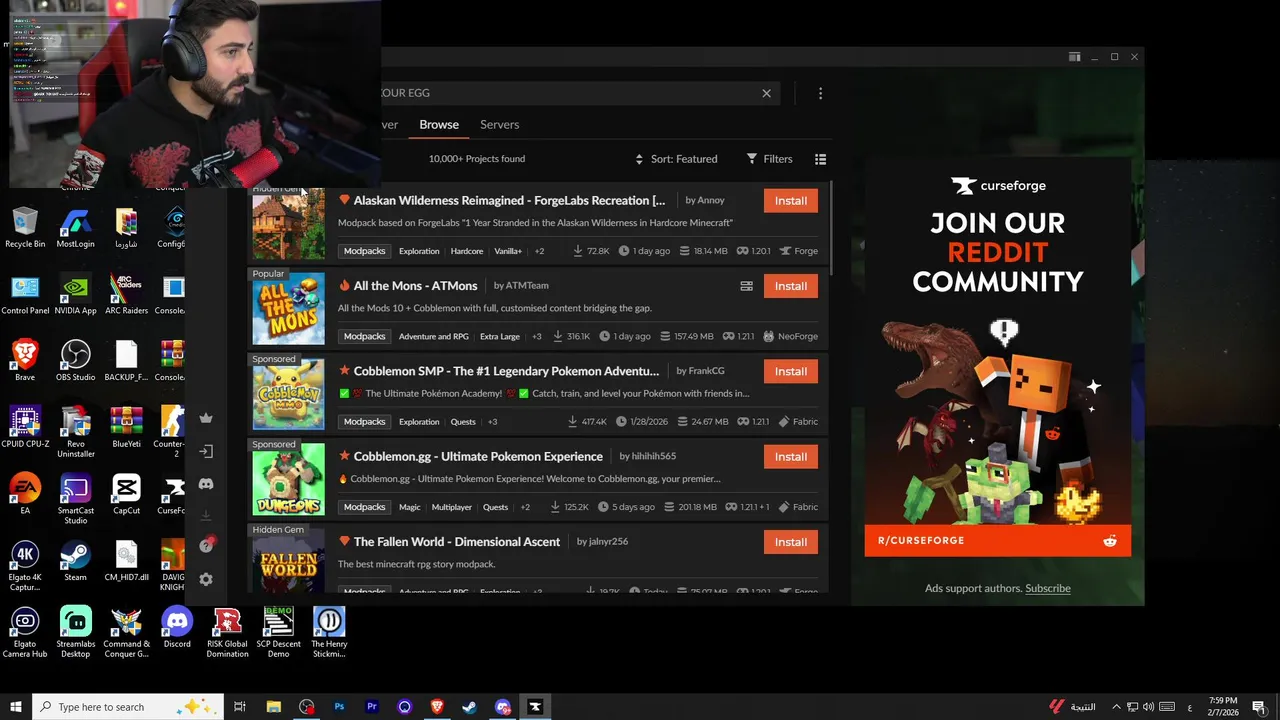This screenshot has width=1280, height=720.
Task: Switch the results list view layout icon
Action: tap(820, 159)
